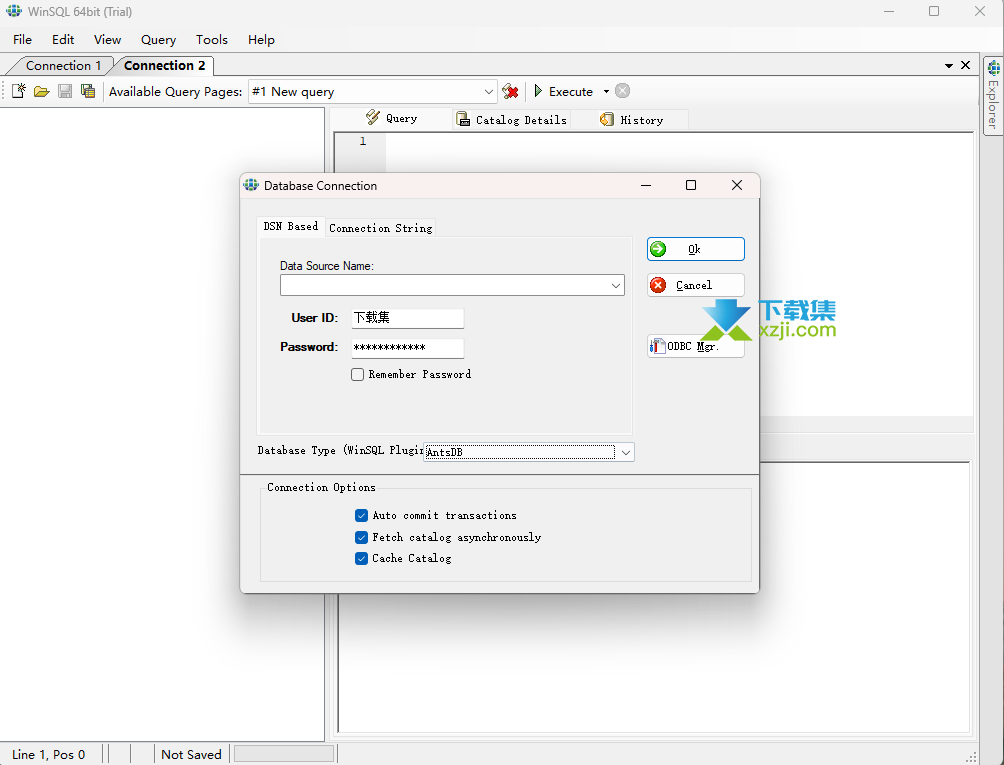The width and height of the screenshot is (1004, 765).
Task: Click the Ok button in the dialog
Action: click(x=695, y=249)
